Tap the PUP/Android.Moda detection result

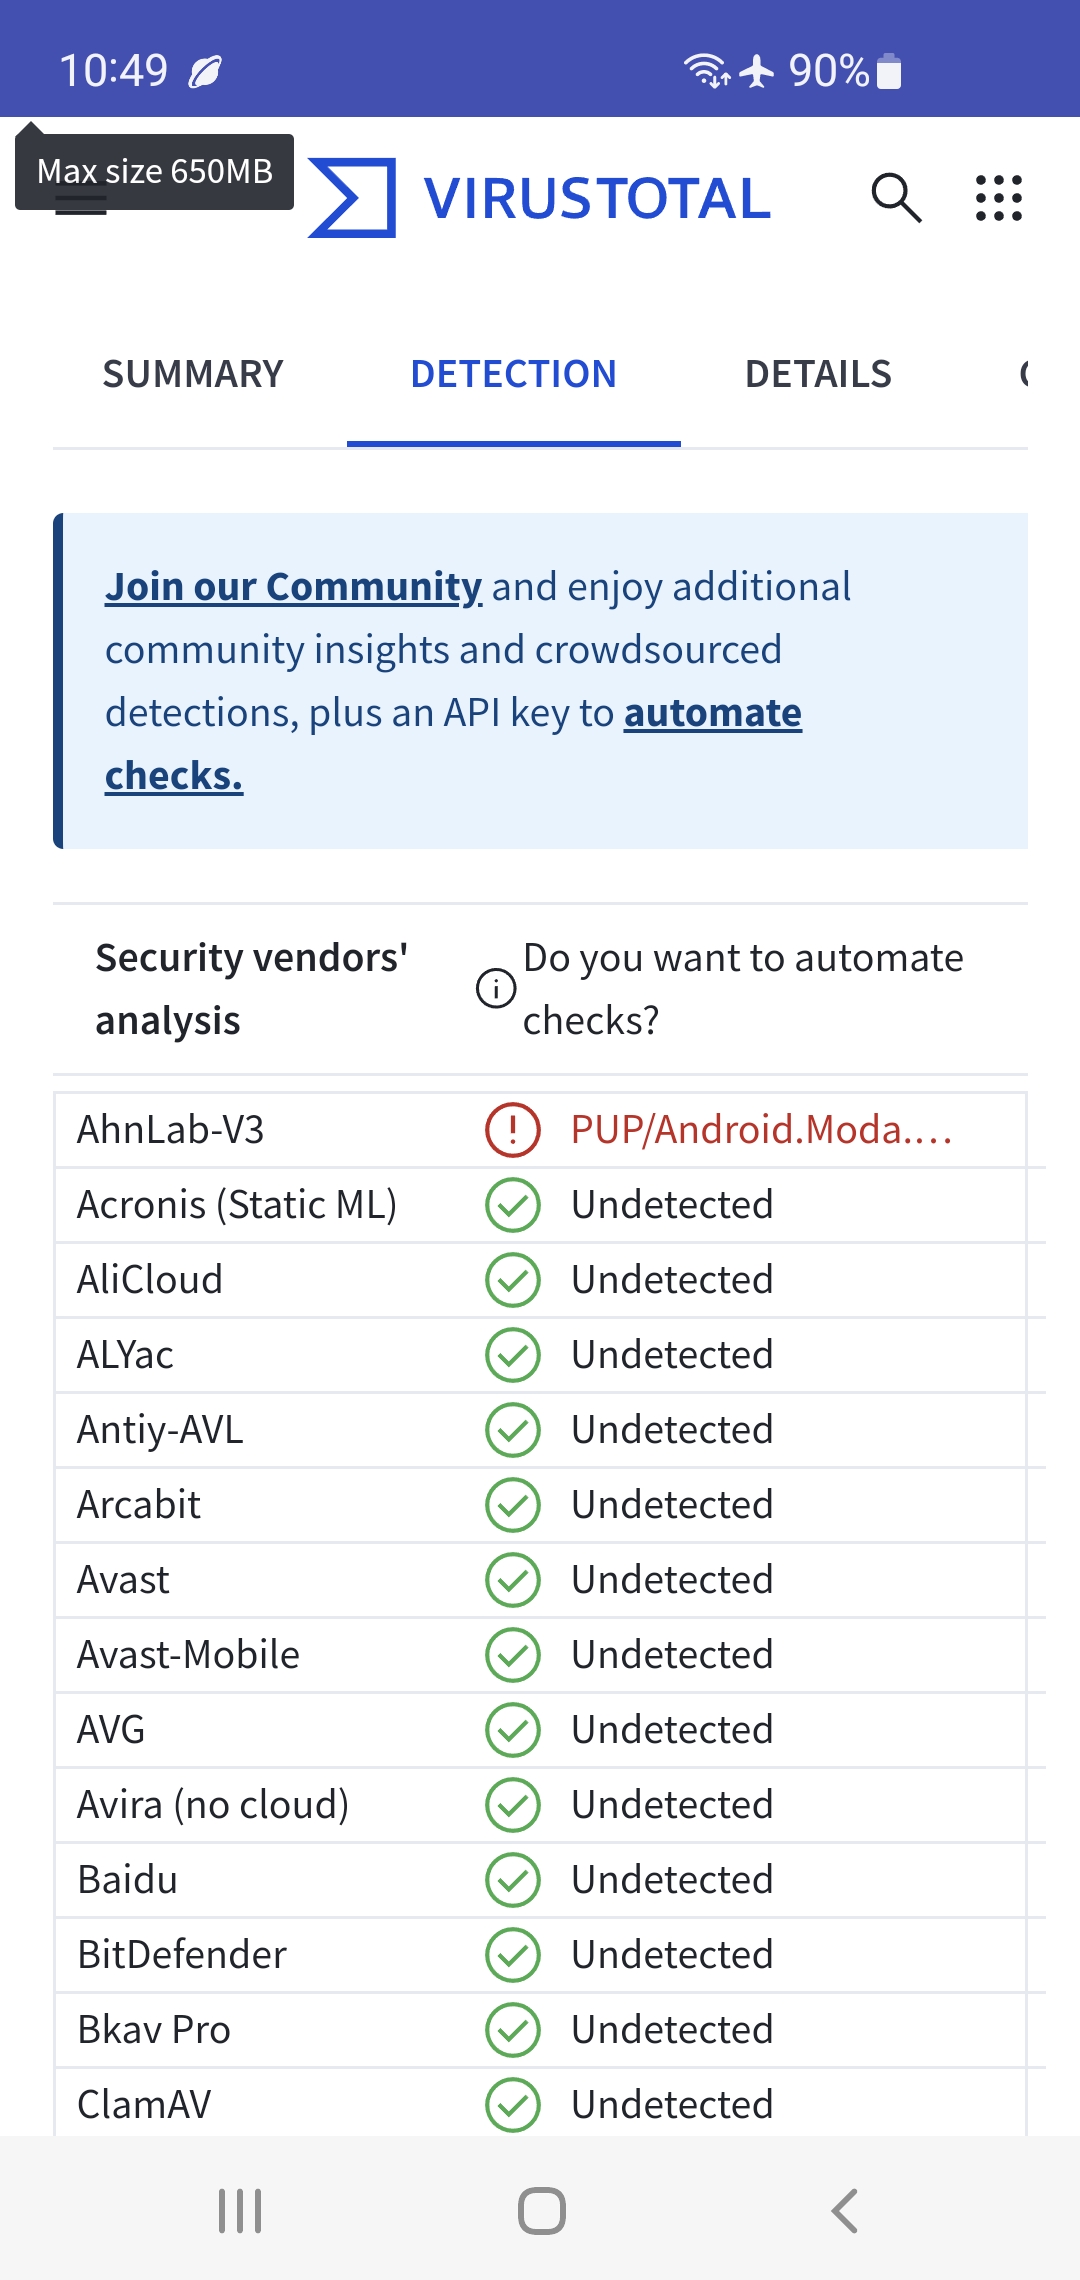click(x=760, y=1130)
